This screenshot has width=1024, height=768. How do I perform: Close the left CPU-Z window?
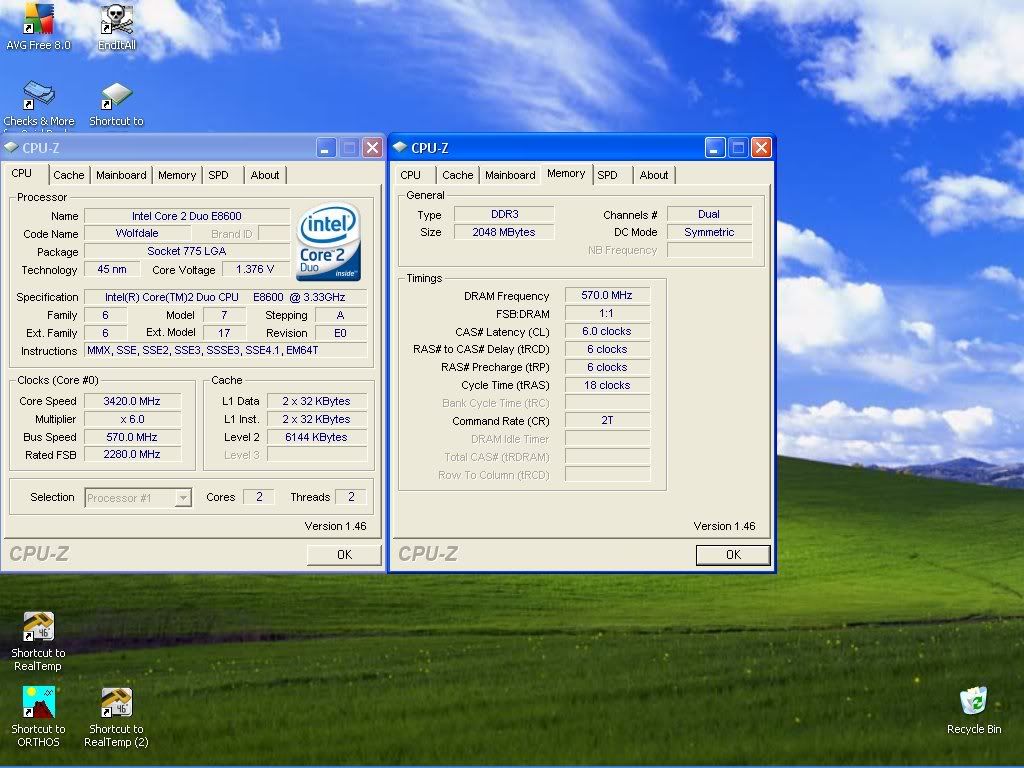point(372,148)
